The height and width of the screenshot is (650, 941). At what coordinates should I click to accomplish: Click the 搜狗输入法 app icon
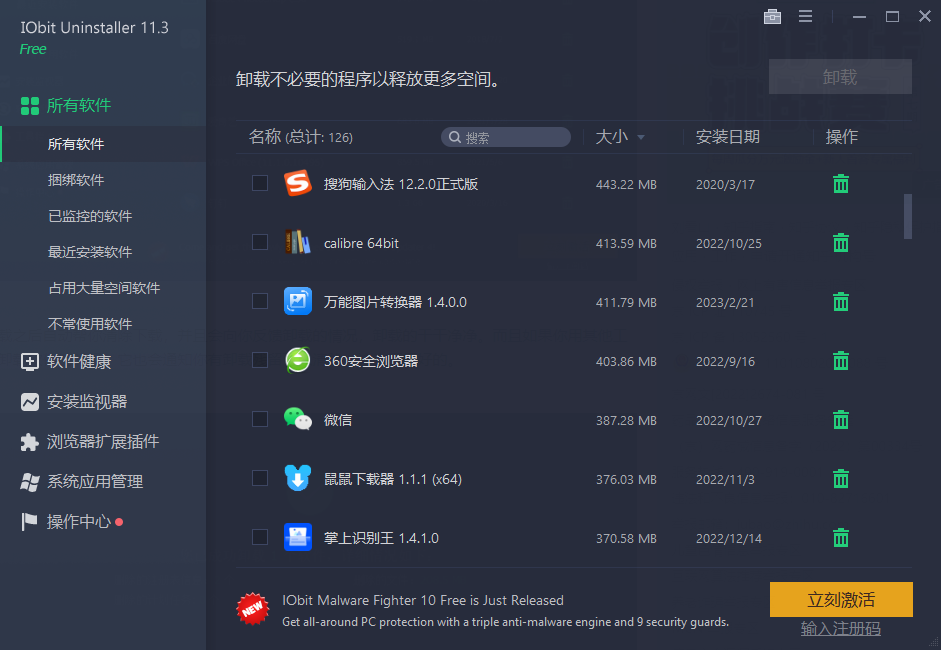pyautogui.click(x=298, y=183)
